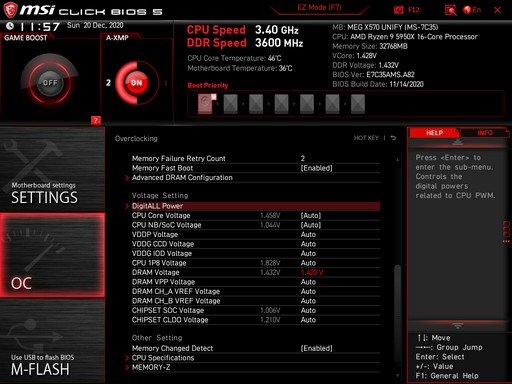Toggle the A-XMP button currently ON
Screen dimensions: 512x384
pos(136,83)
